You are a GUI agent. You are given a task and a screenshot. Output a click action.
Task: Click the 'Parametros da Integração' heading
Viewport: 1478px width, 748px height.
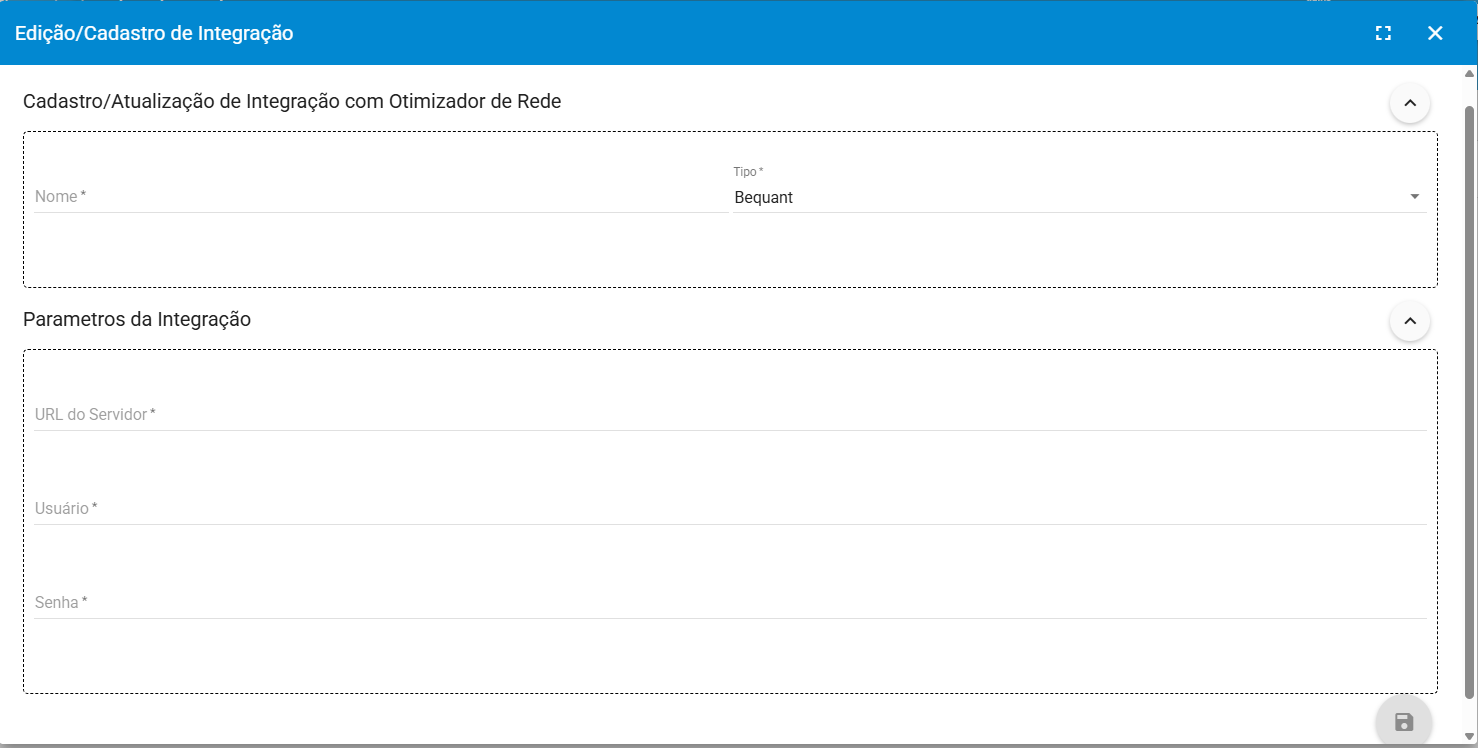(x=137, y=320)
